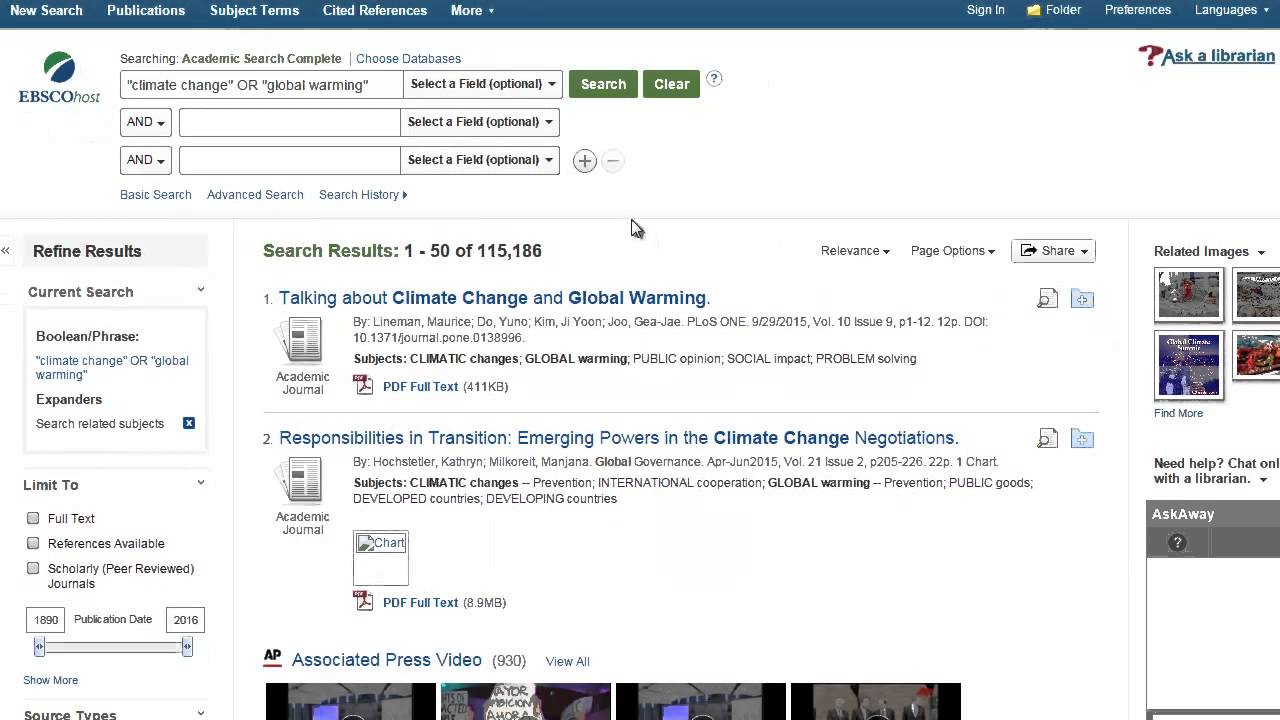
Task: Click the AskAway help question mark icon
Action: point(1177,543)
